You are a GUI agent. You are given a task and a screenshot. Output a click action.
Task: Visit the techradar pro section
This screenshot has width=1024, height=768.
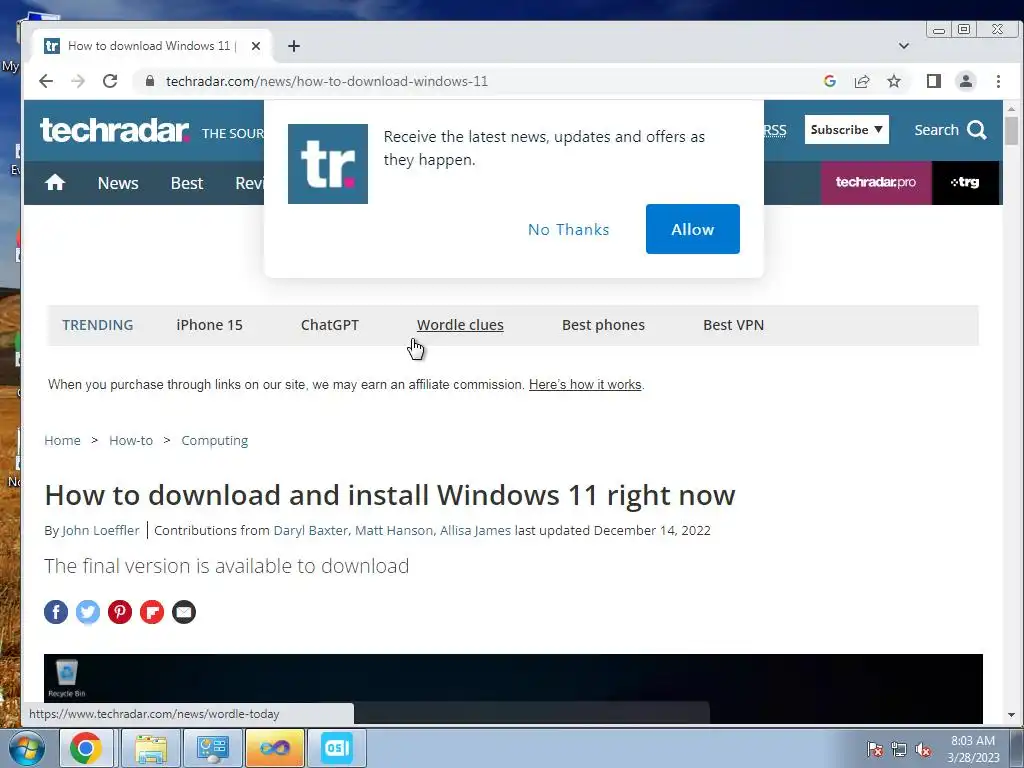click(876, 182)
